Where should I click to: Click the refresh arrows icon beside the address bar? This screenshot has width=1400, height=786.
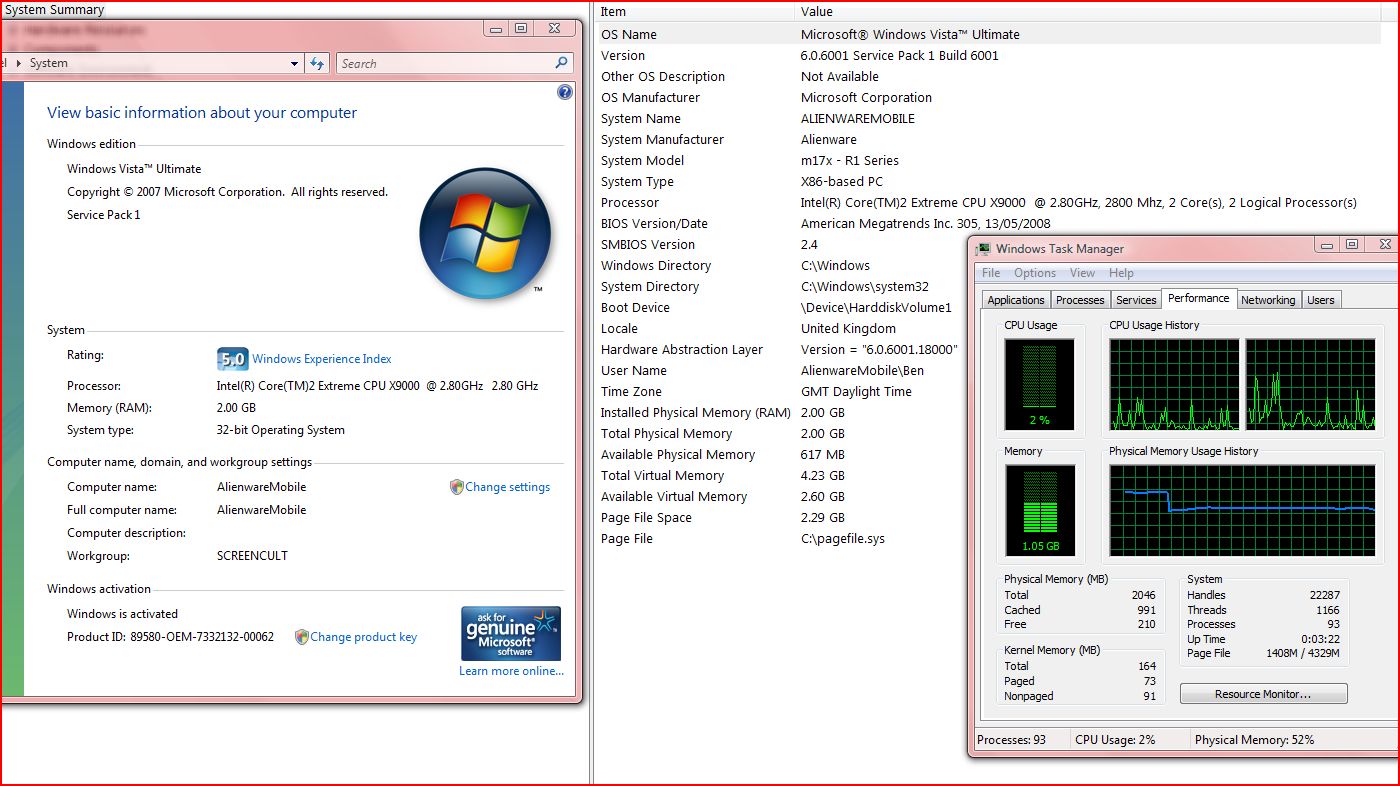pyautogui.click(x=317, y=63)
